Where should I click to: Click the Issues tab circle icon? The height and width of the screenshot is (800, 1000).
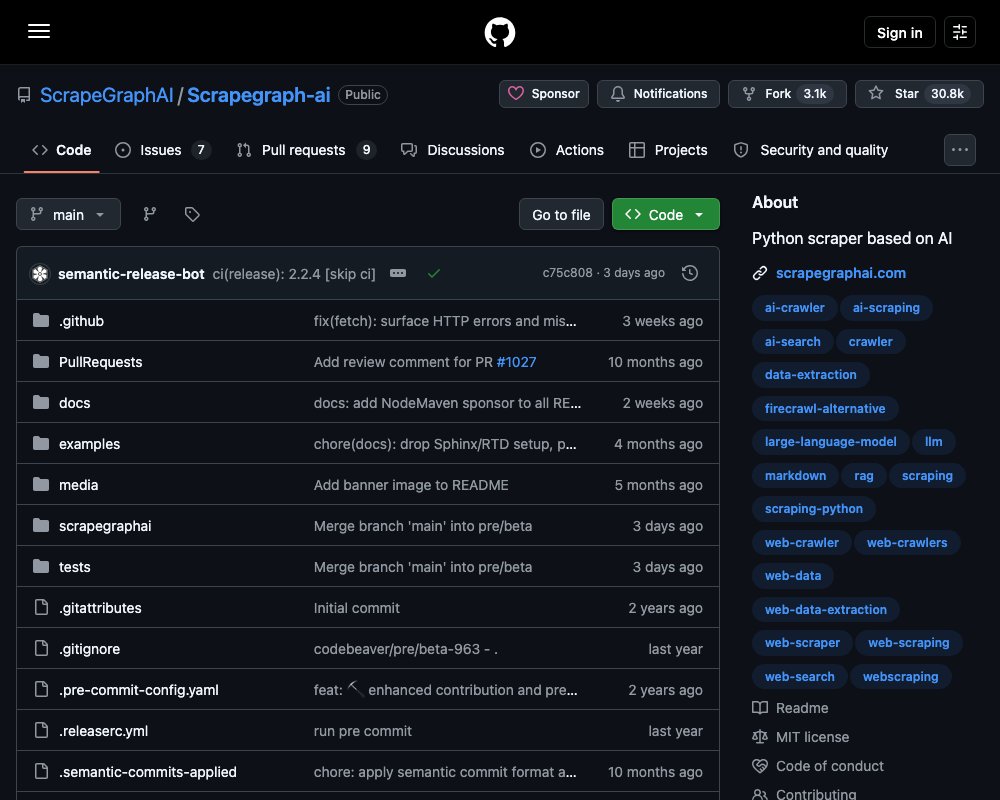click(x=122, y=150)
